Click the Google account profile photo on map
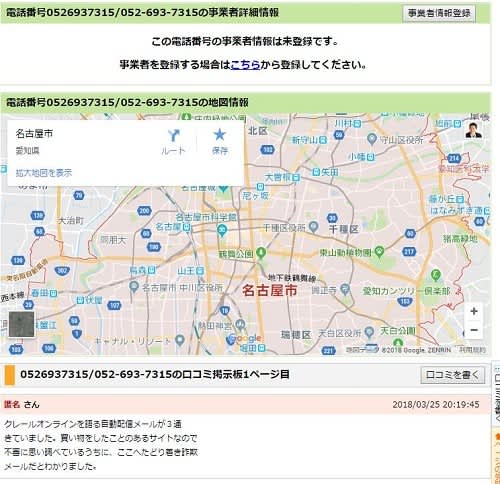This screenshot has height=484, width=500. click(474, 130)
